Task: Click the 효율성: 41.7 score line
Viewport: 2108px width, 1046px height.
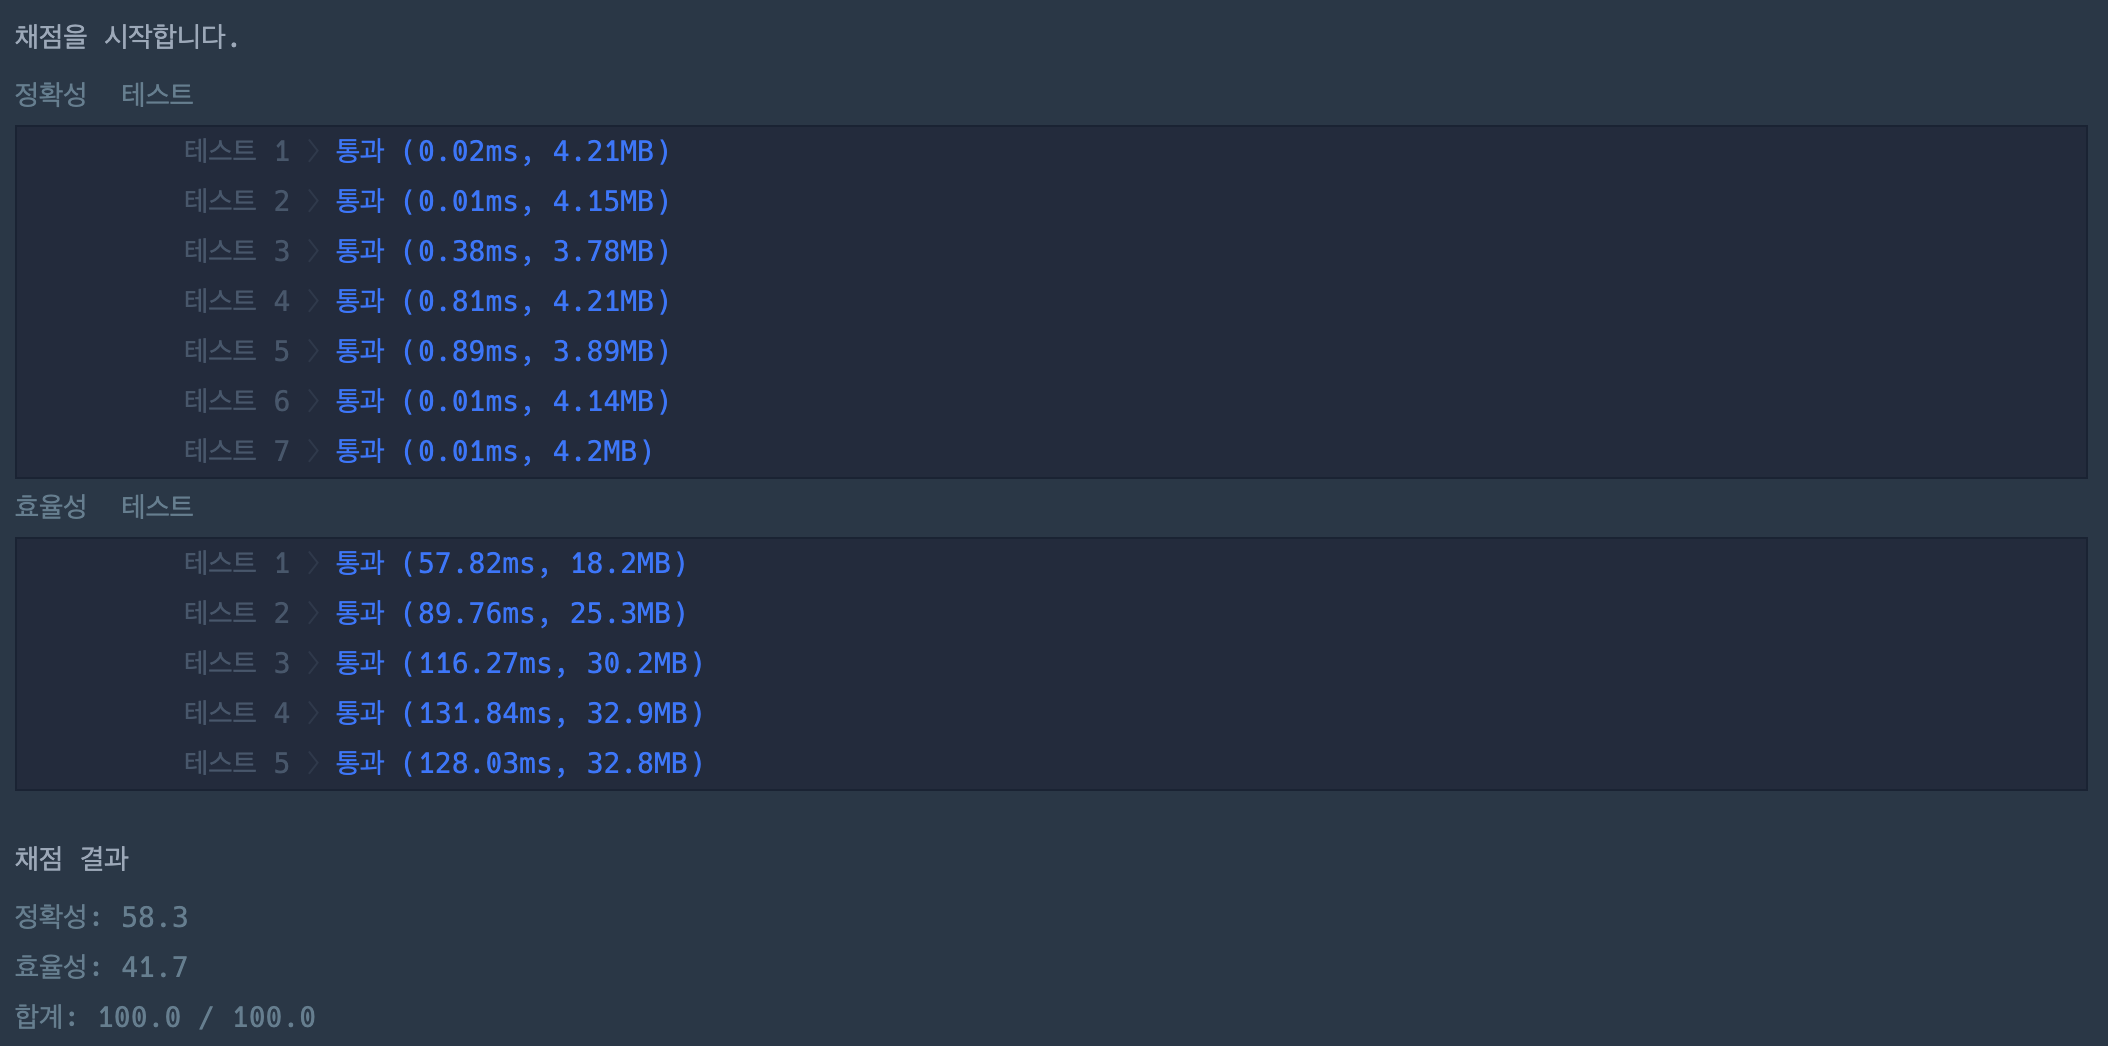Action: 102,967
